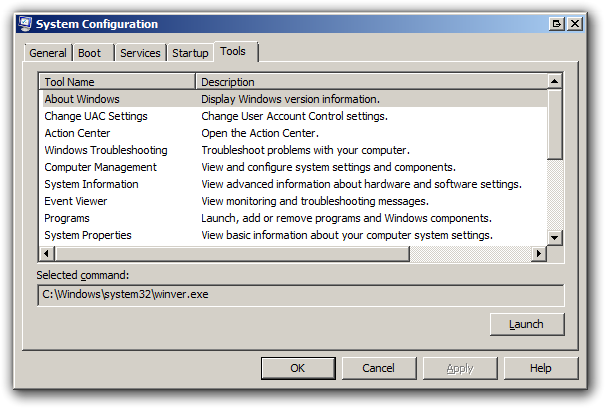Click the Selected command text field
605x409 pixels.
click(x=301, y=295)
